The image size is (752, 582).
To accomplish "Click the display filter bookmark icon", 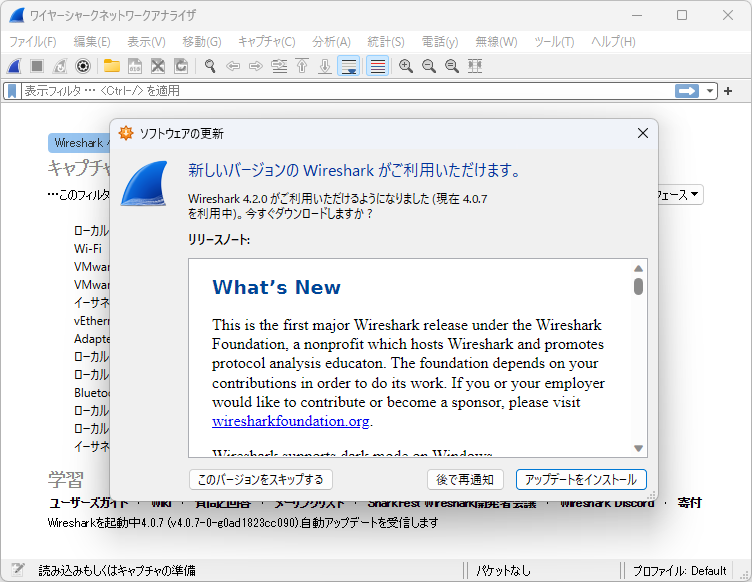I will (x=12, y=91).
